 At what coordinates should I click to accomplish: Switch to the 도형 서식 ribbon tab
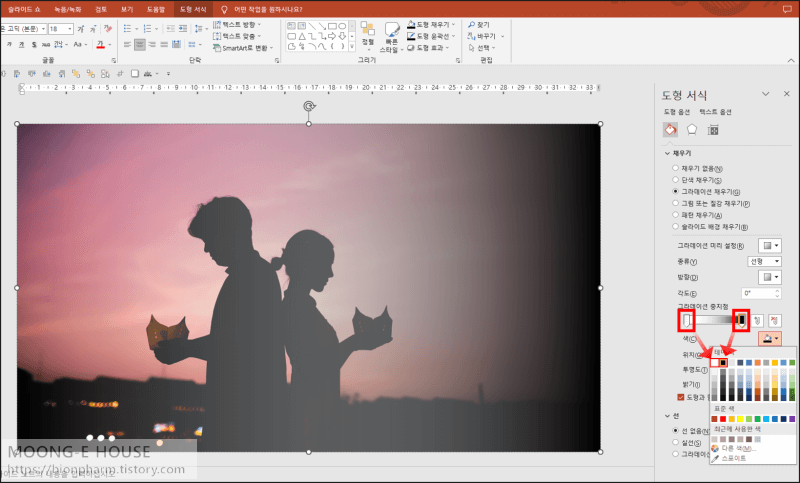(x=193, y=9)
